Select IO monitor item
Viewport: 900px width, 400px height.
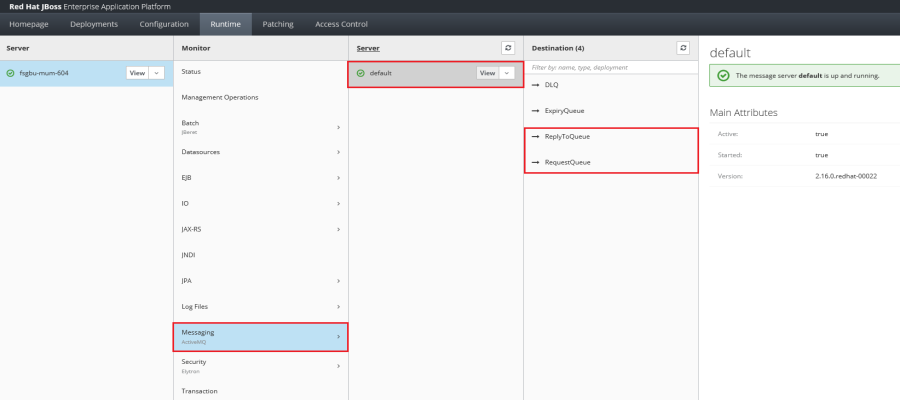[261, 204]
